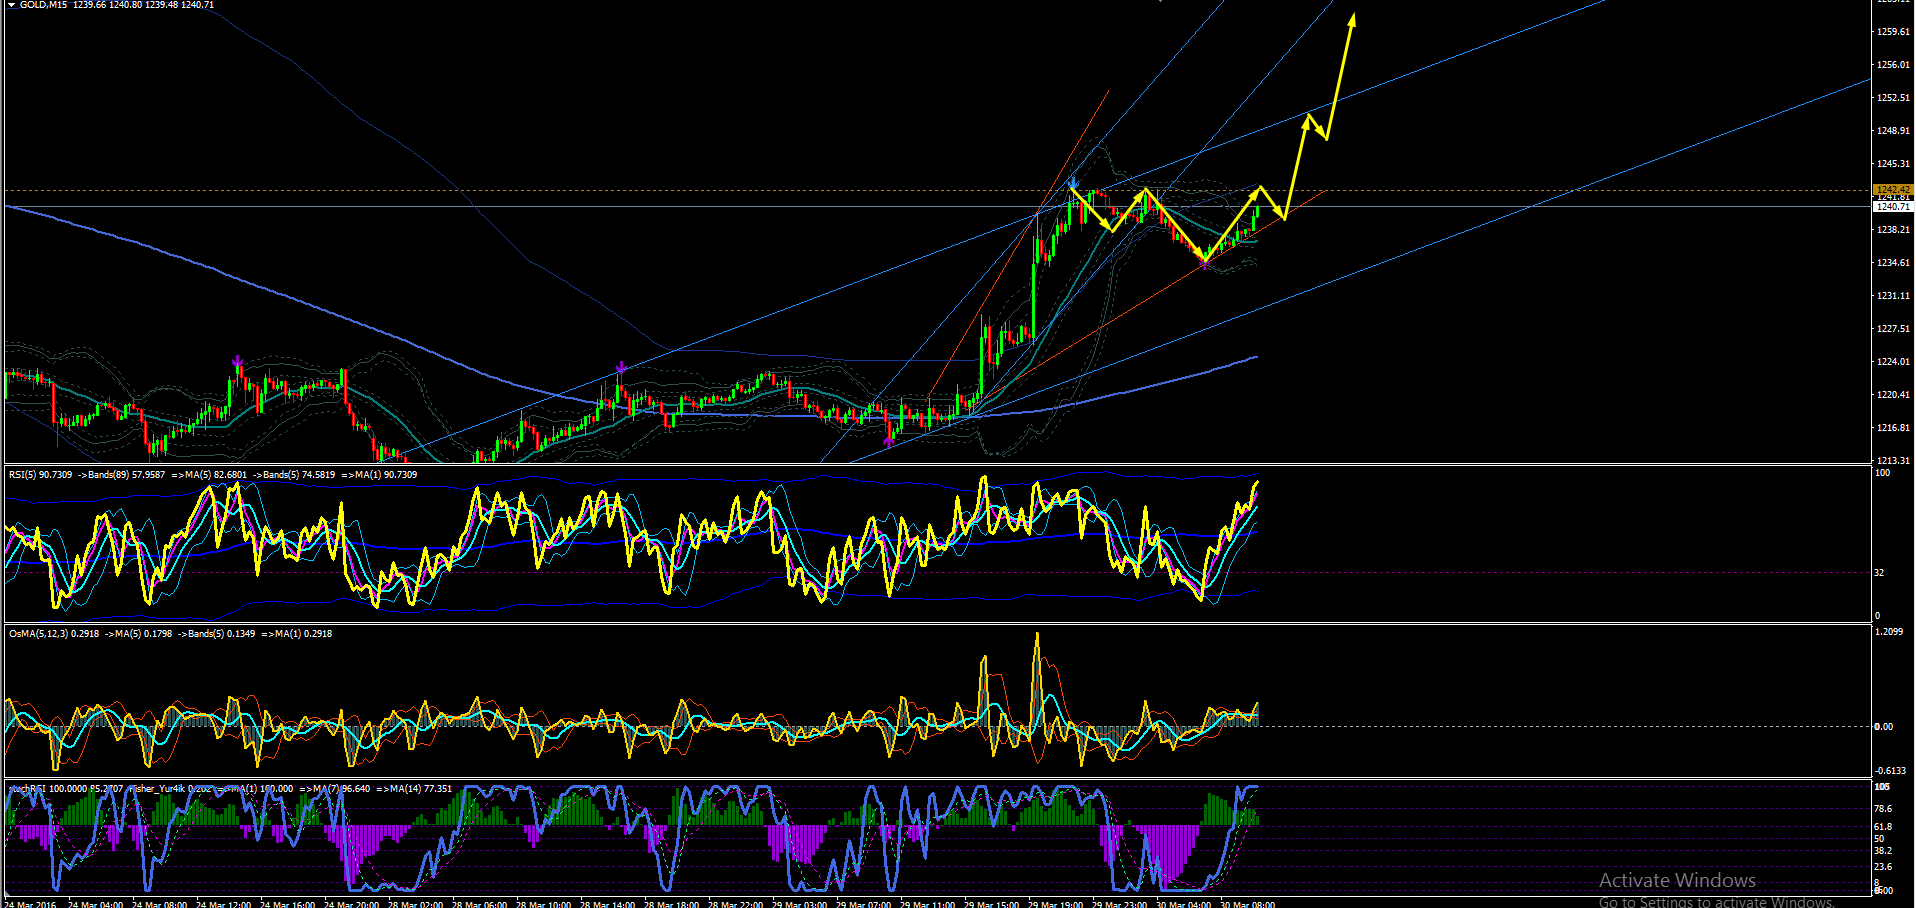
Task: Click the triangle beside GOLD,M15 title
Action: [x=12, y=5]
